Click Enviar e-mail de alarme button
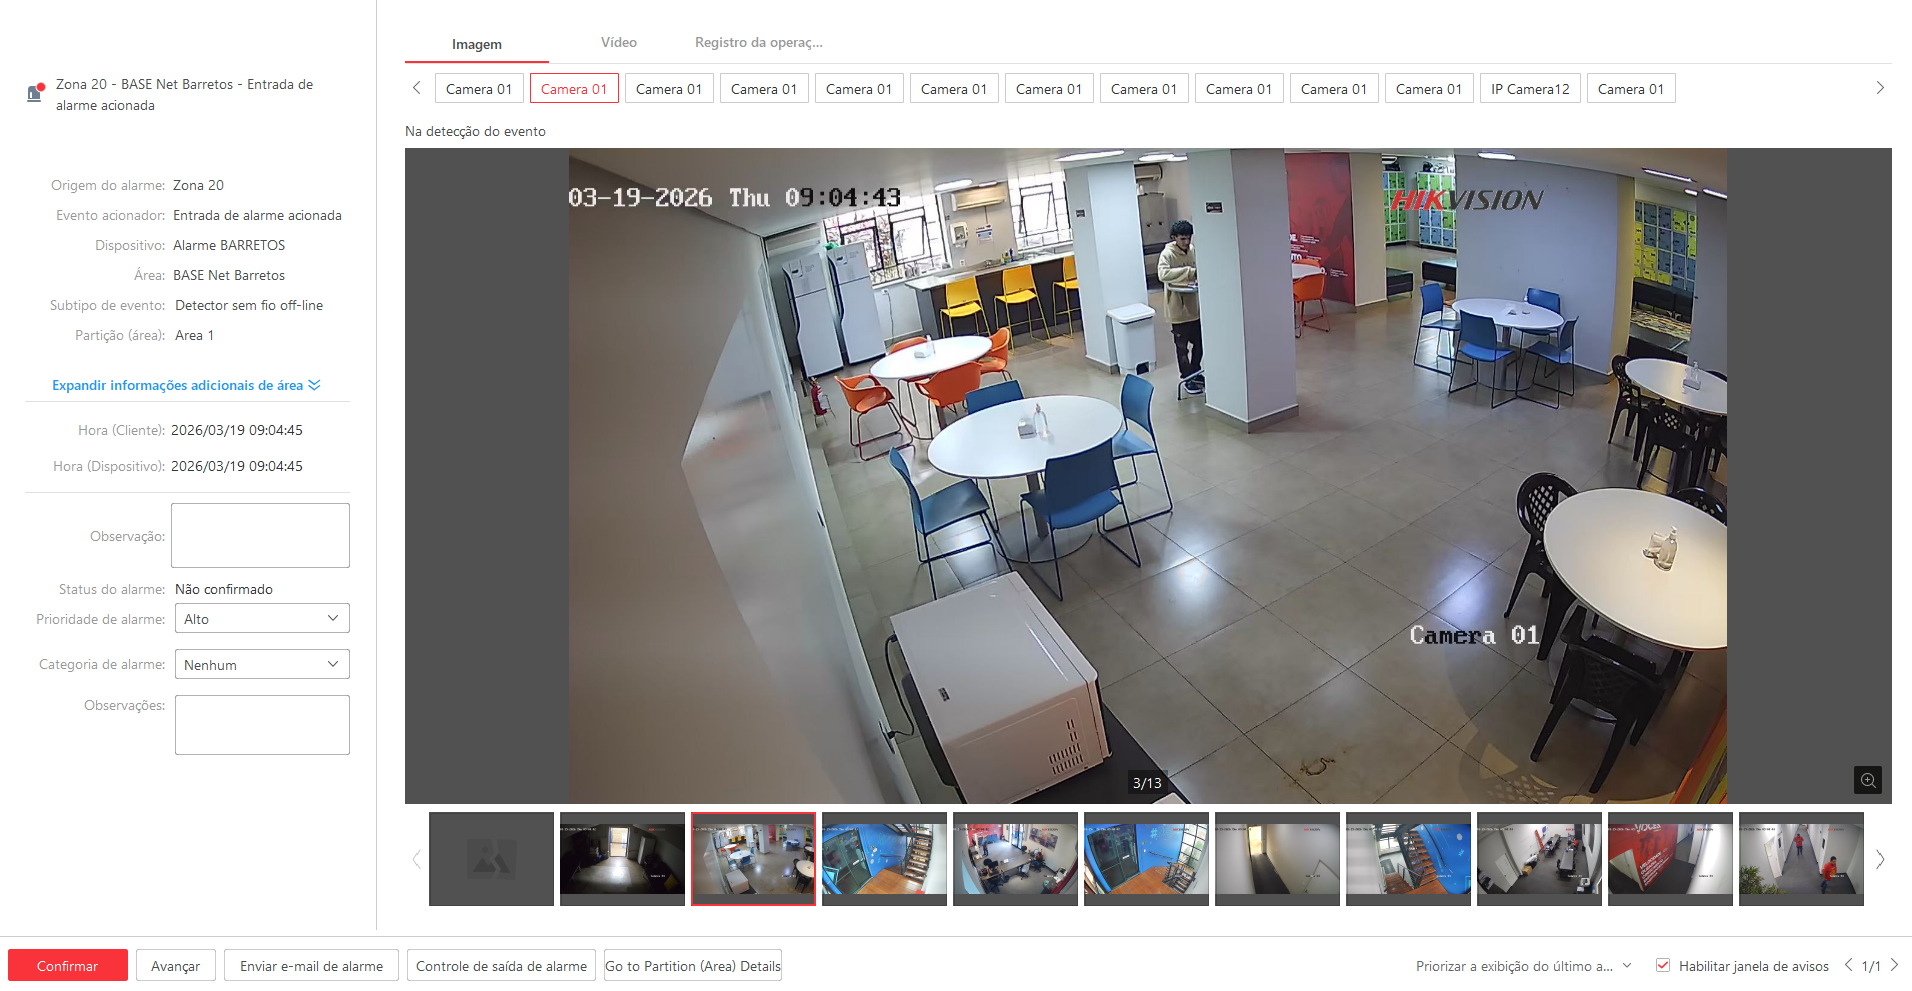 [311, 966]
